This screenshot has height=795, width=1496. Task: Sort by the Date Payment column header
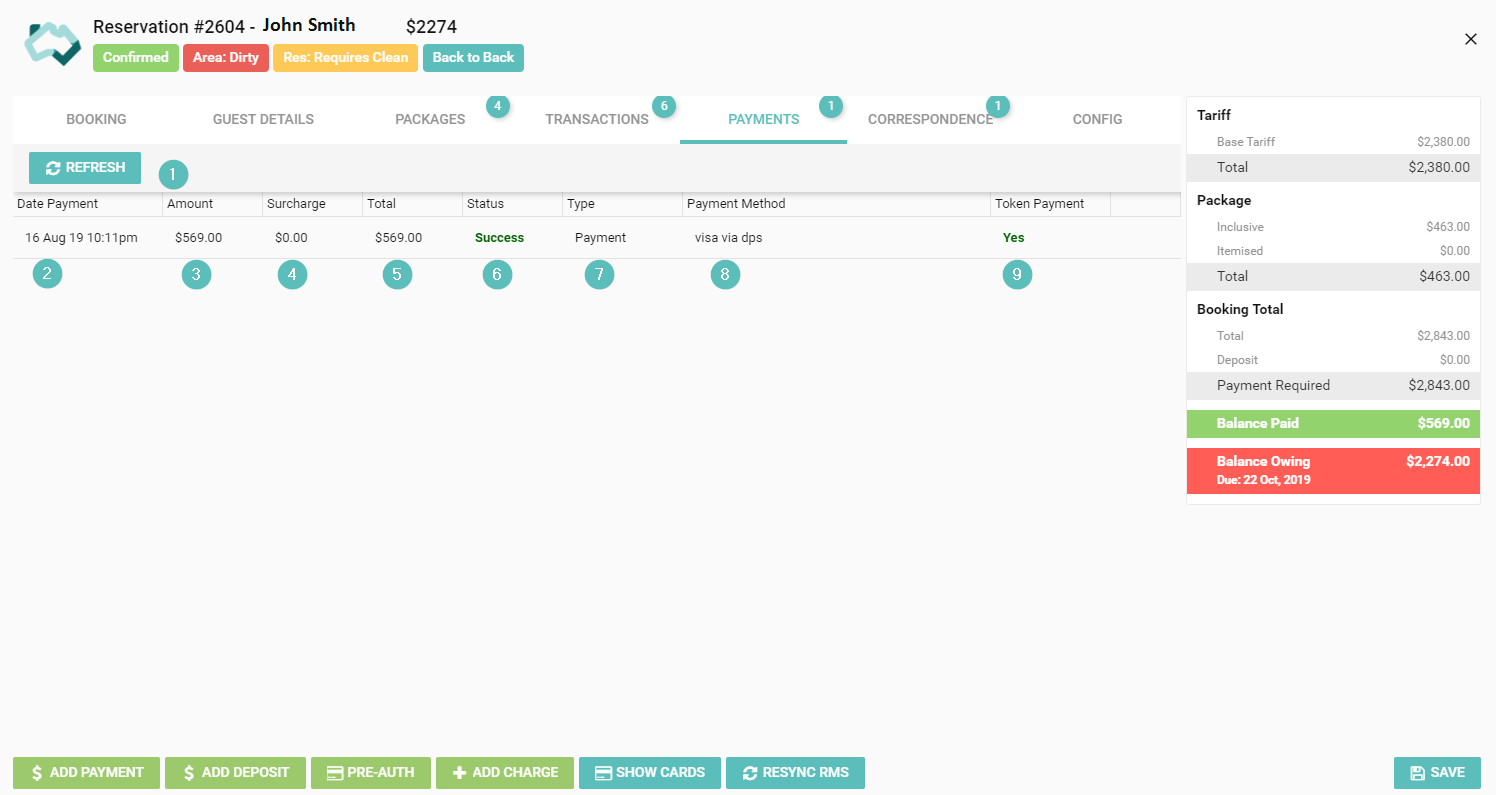tap(58, 204)
